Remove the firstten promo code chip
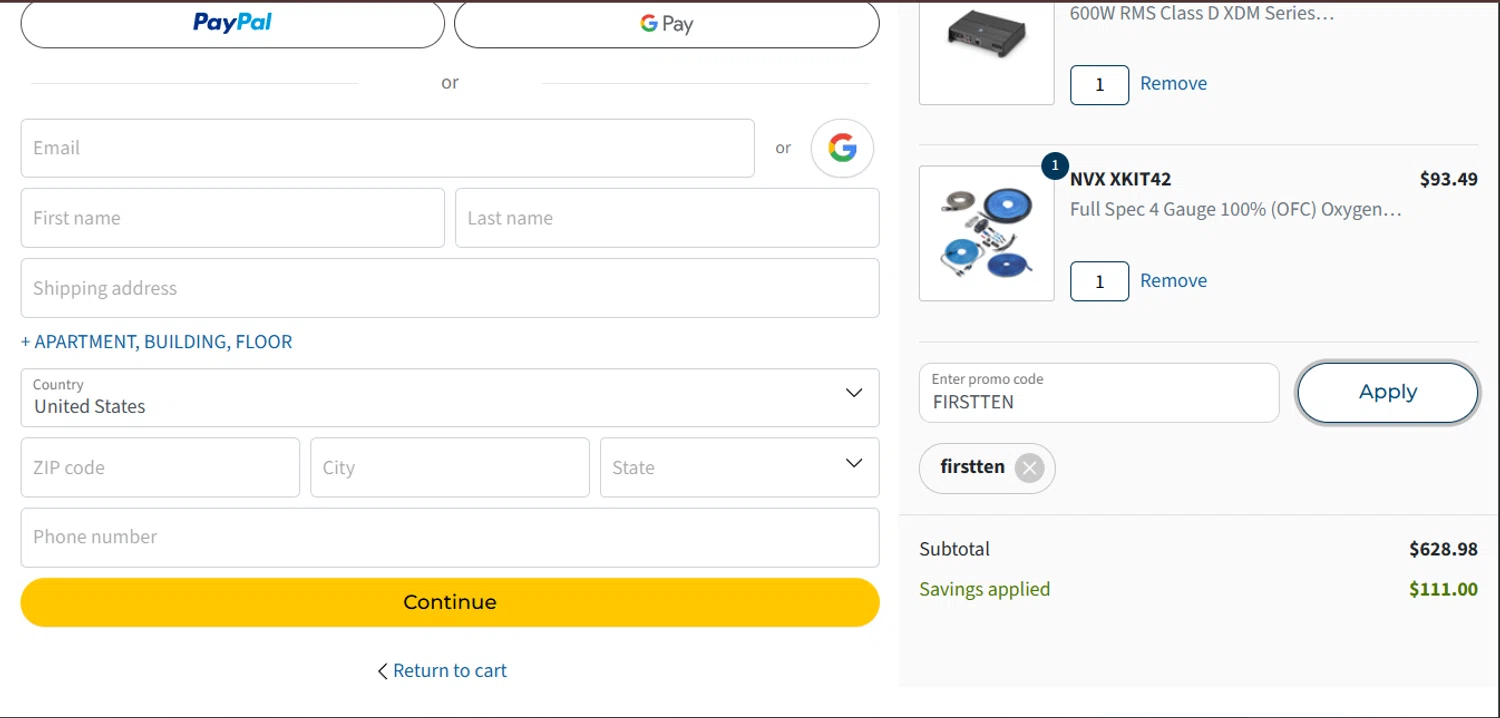This screenshot has width=1500, height=718. click(x=1029, y=468)
